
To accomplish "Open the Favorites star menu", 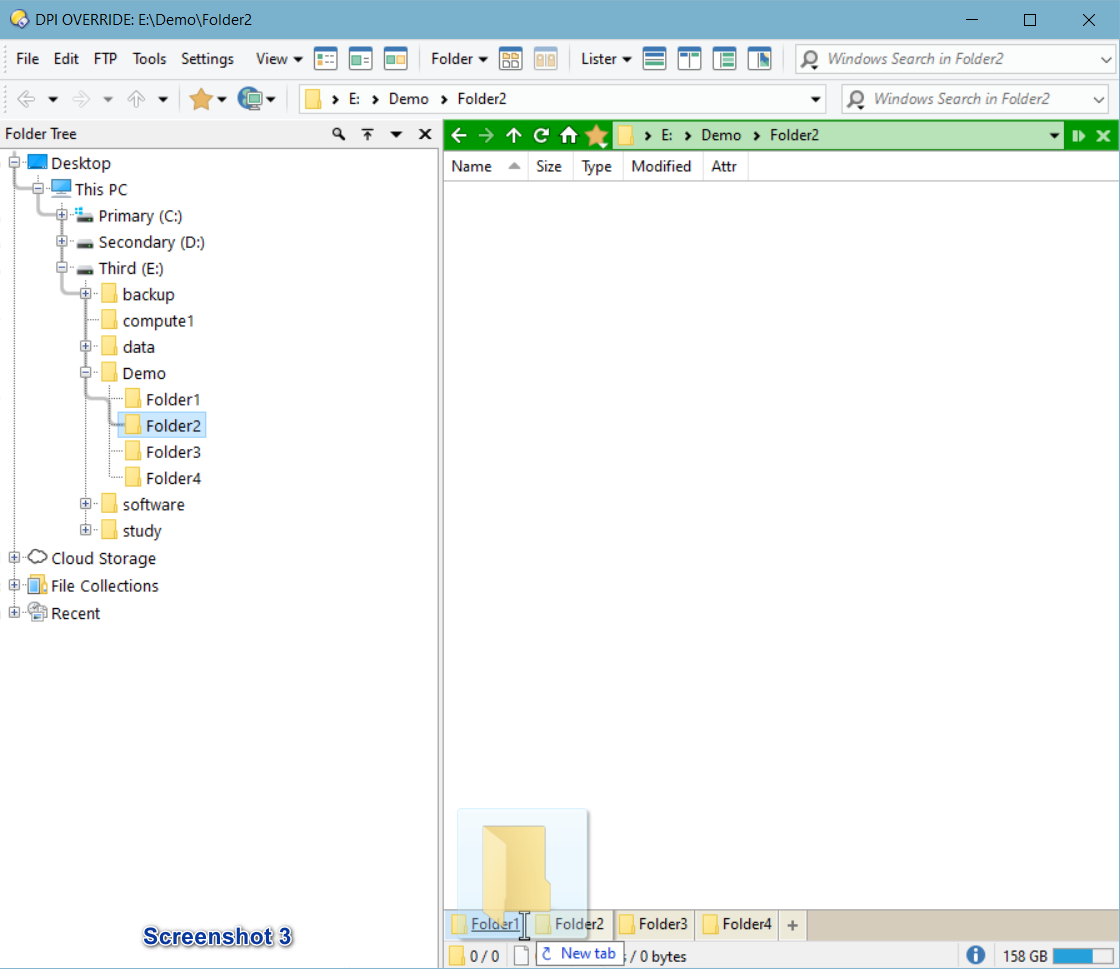I will pos(207,99).
